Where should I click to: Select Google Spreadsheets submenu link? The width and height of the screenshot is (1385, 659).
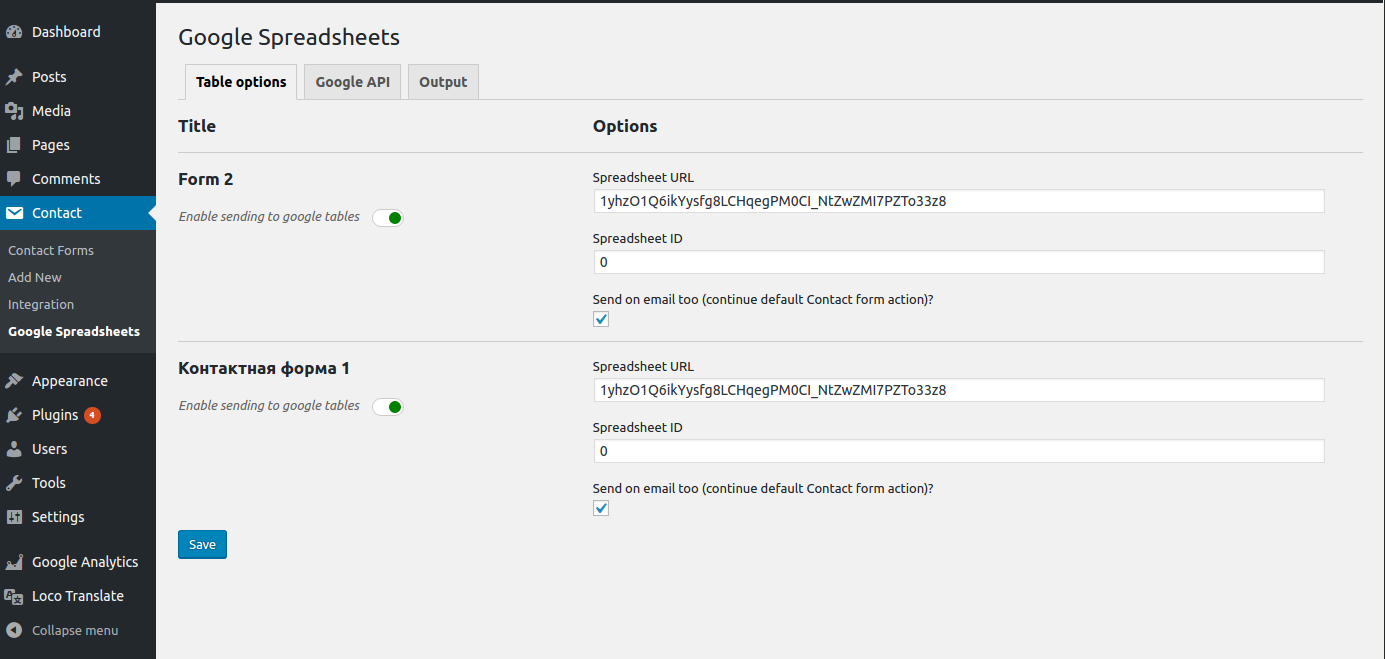click(x=74, y=331)
